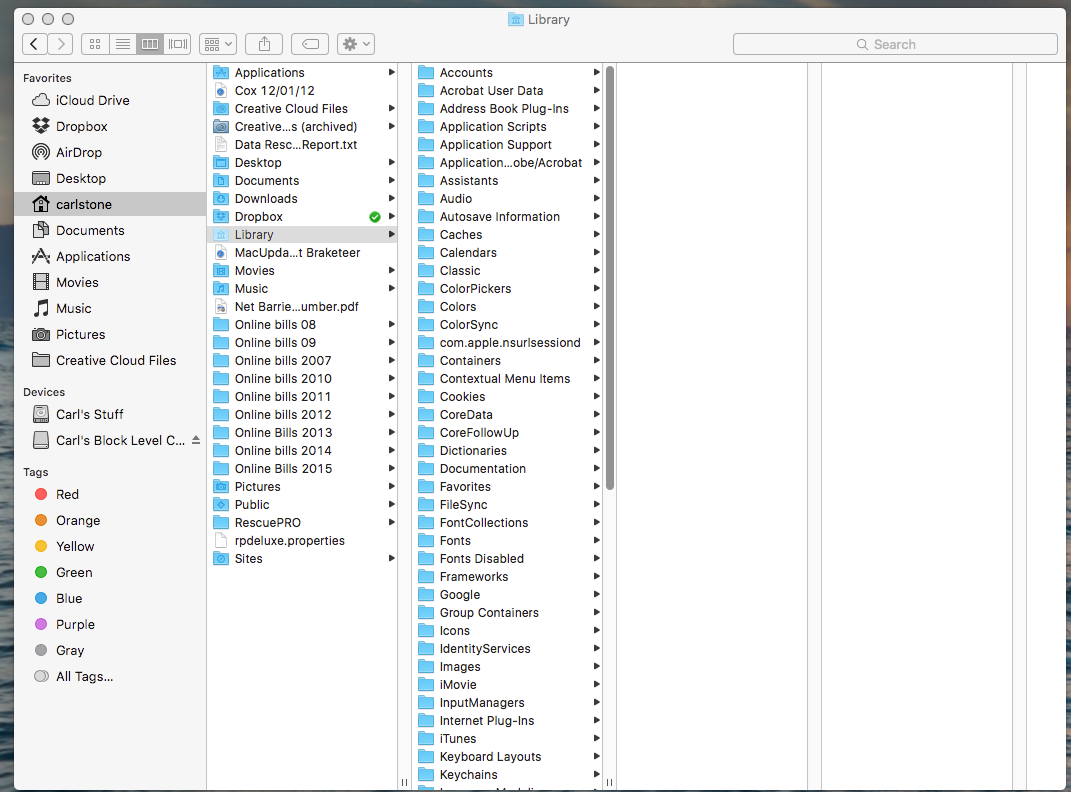Switch to column view
Viewport: 1071px width, 792px height.
[x=150, y=44]
